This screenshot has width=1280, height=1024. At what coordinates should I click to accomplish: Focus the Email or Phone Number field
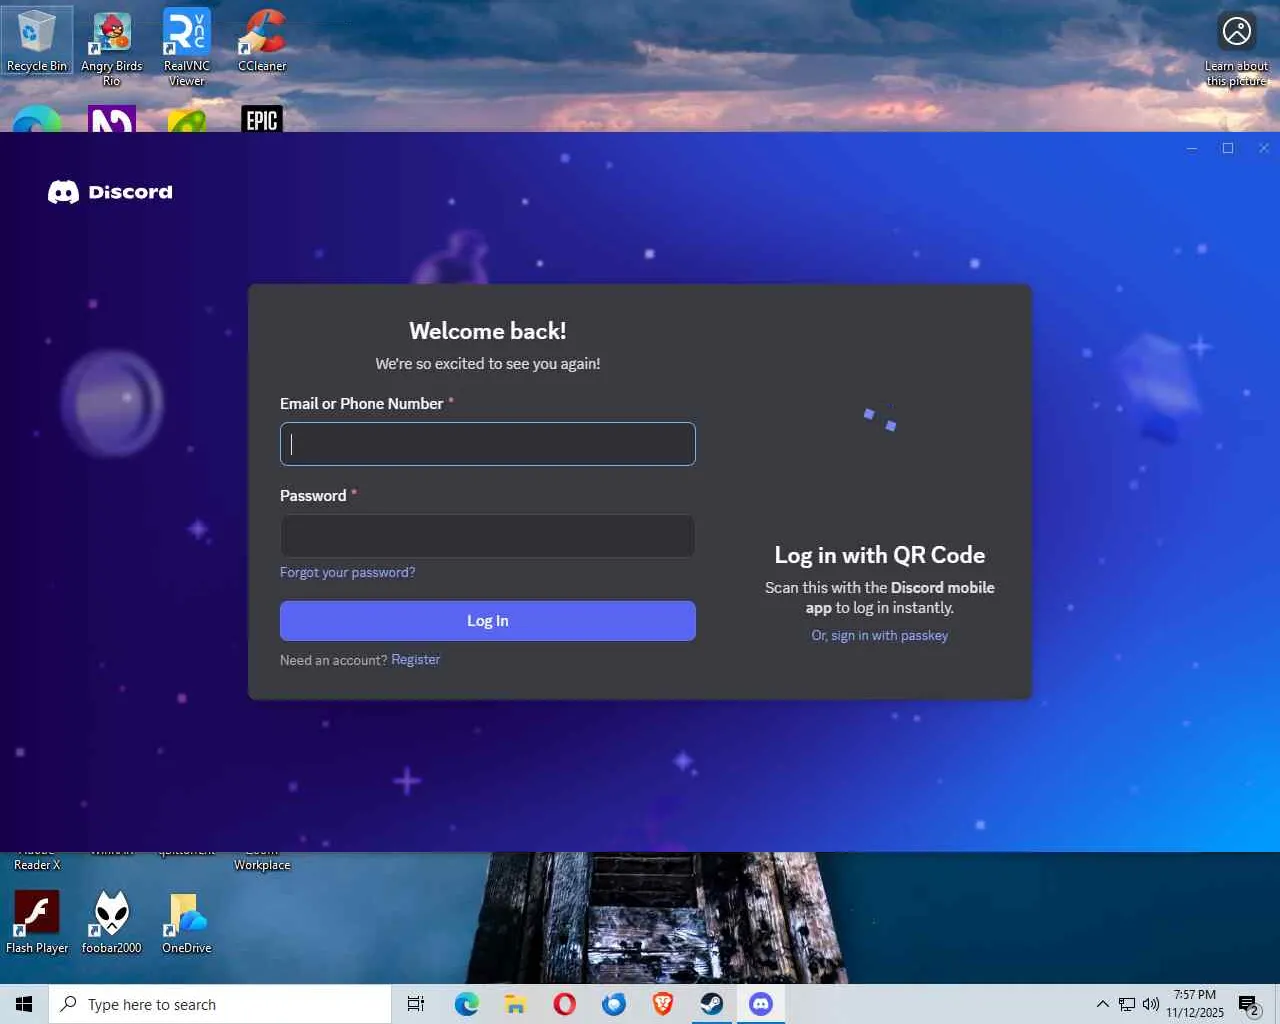coord(488,444)
